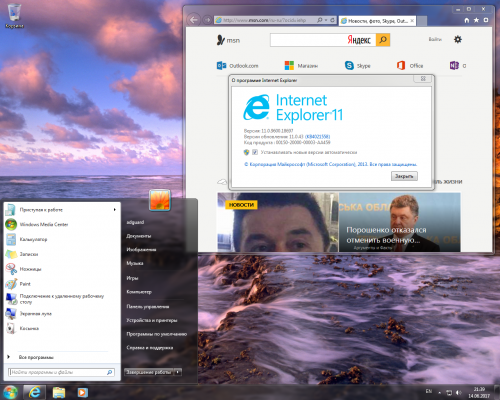Open Игры from Start menu
500x400 pixels.
[132, 278]
